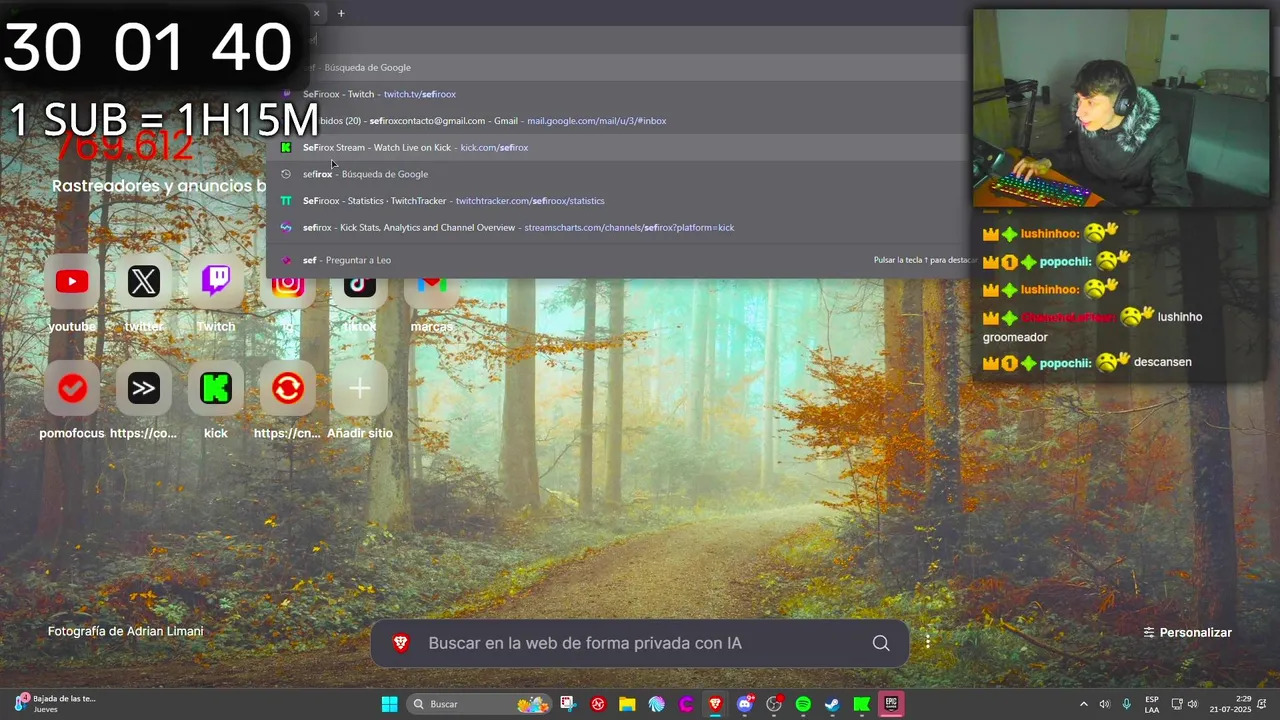This screenshot has width=1280, height=720.
Task: Click the microphone icon in the system tray
Action: point(1127,704)
